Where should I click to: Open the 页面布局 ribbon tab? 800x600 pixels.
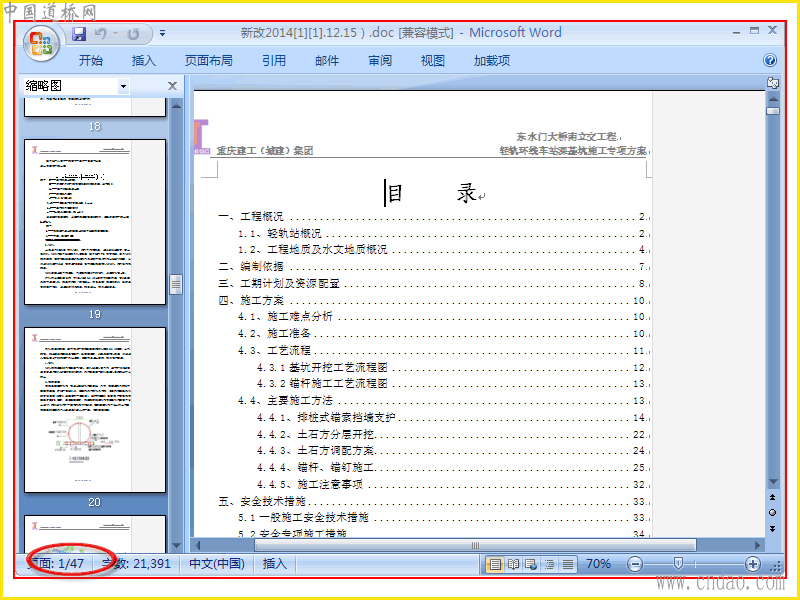[x=209, y=61]
